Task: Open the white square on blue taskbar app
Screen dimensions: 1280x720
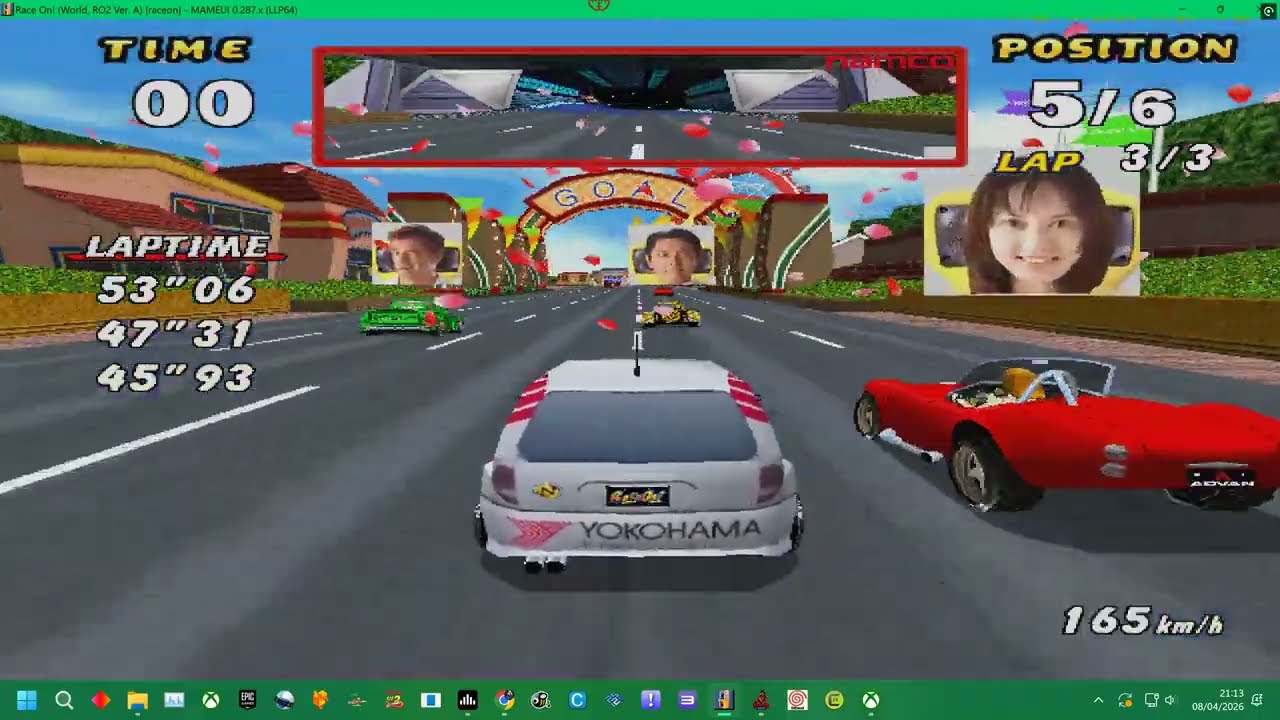Action: click(430, 700)
